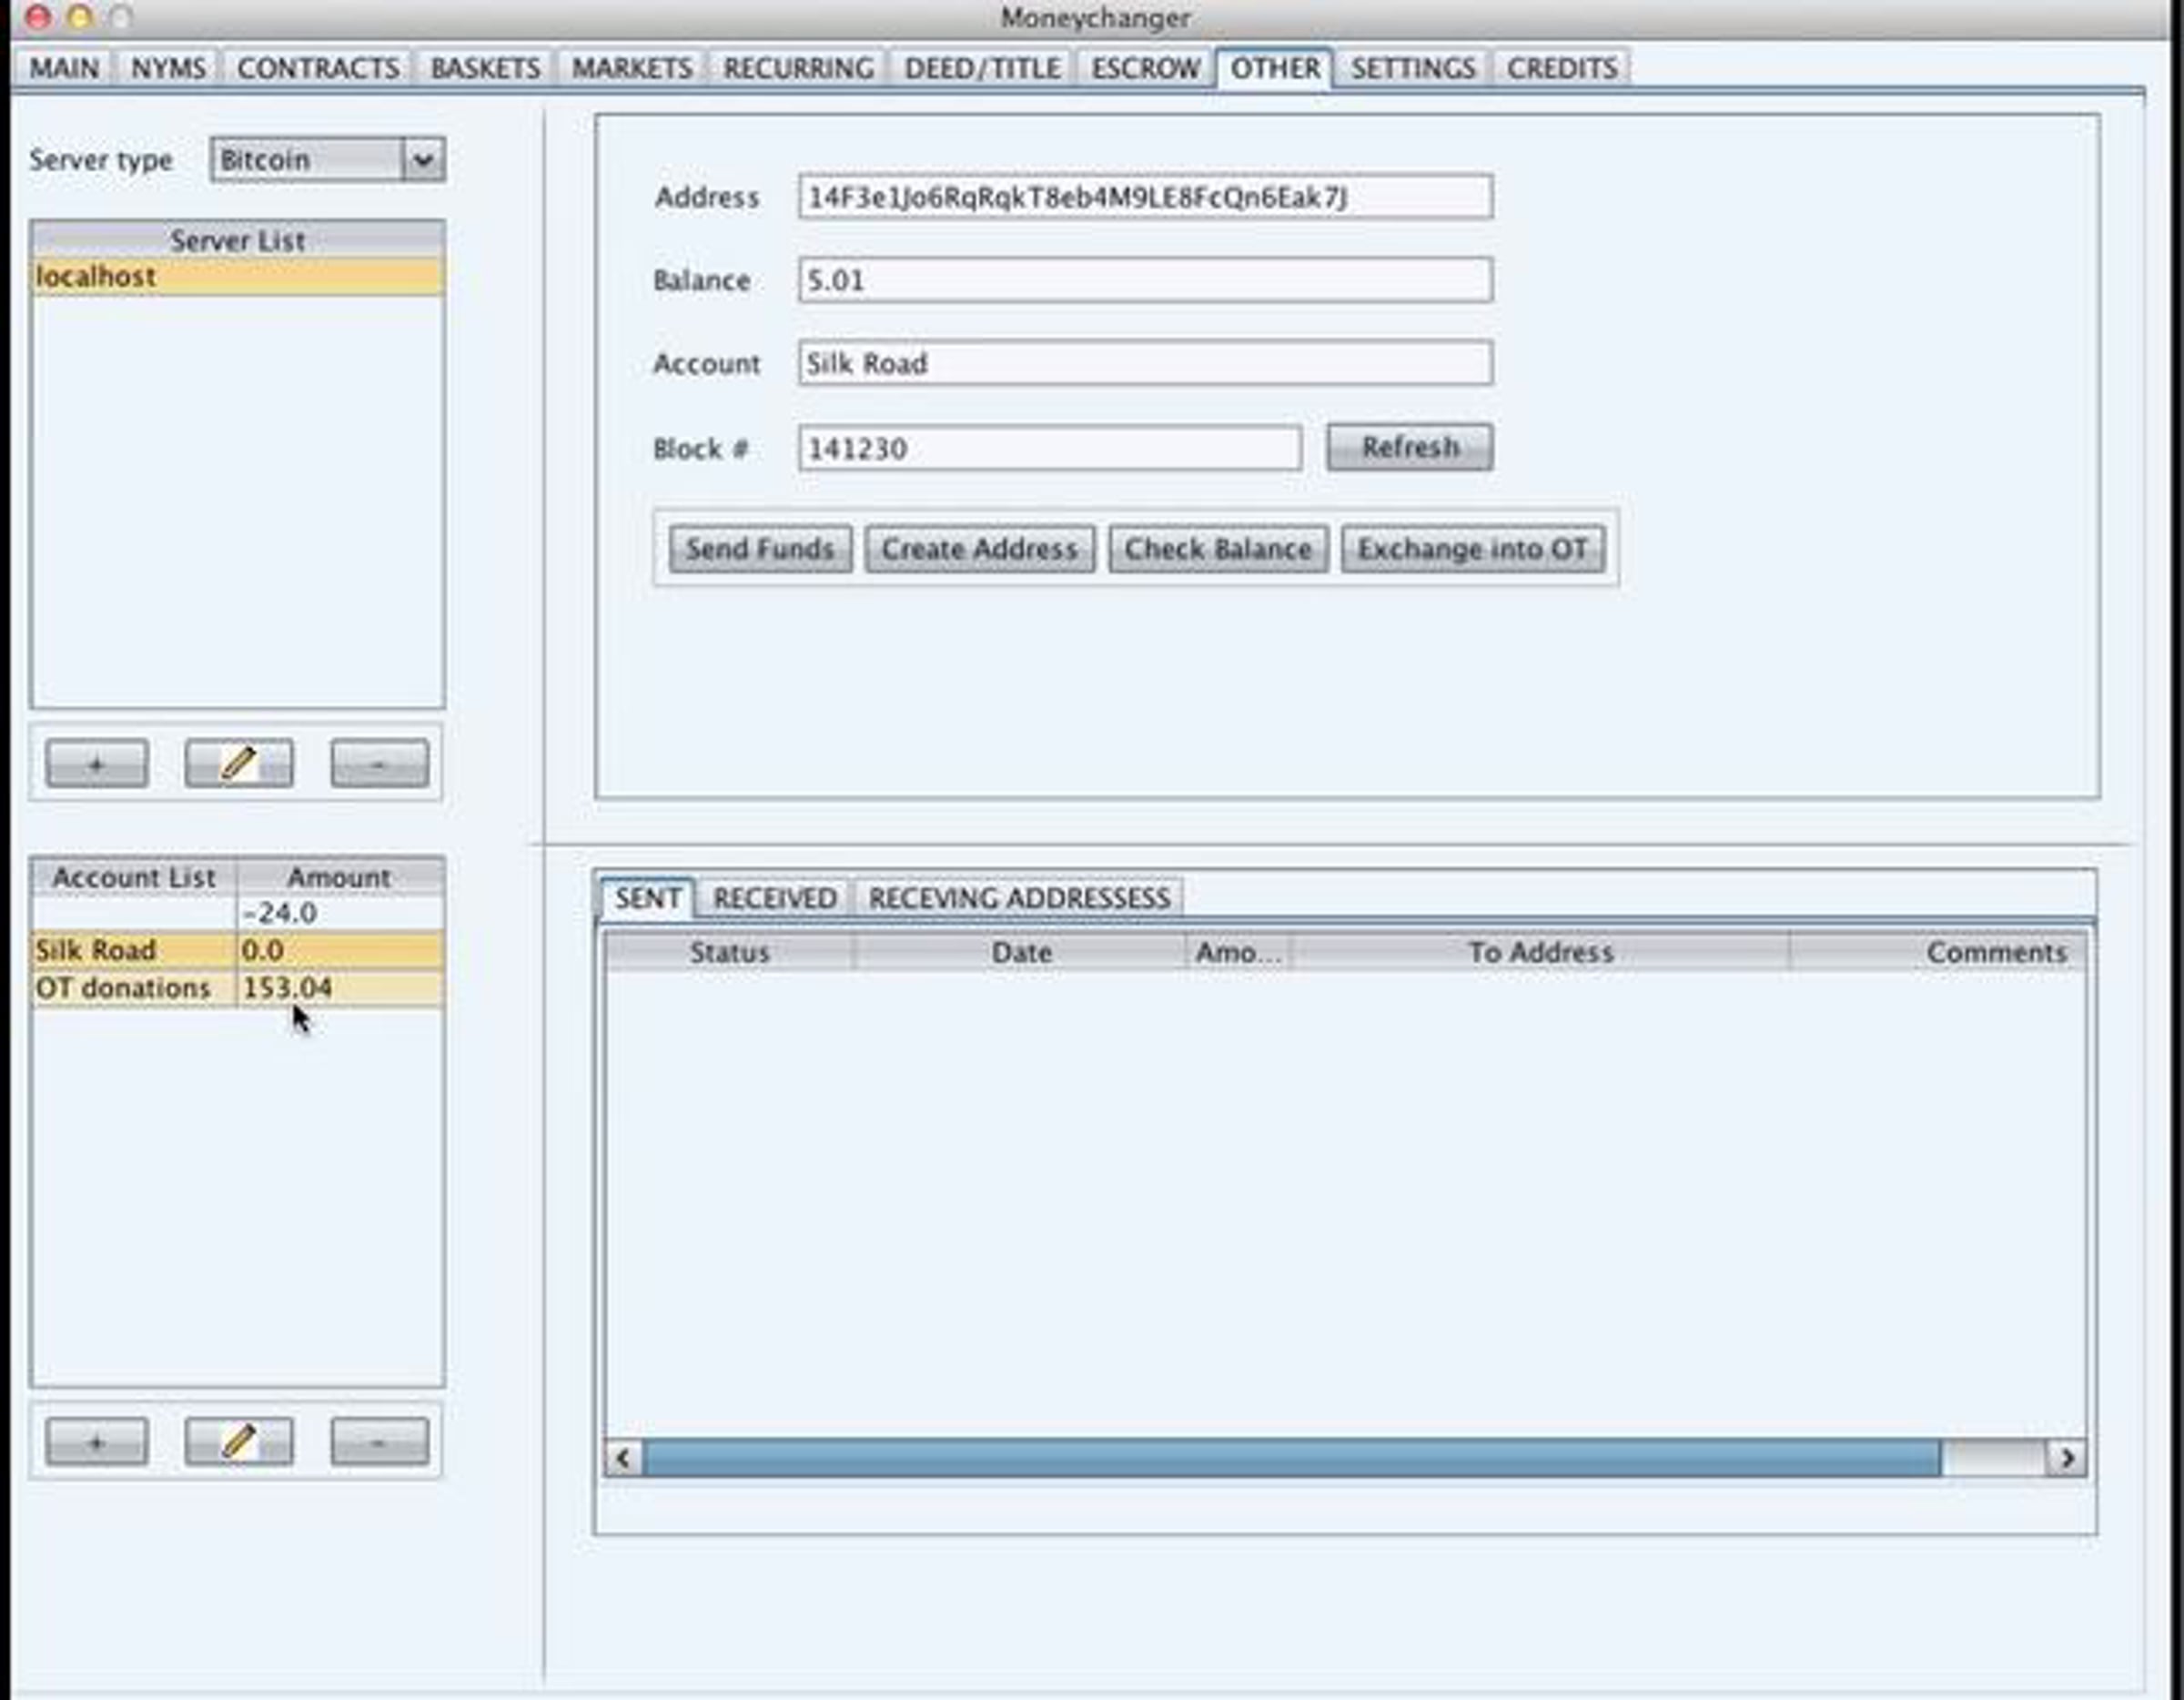The width and height of the screenshot is (2184, 1700).
Task: Select the OTHER tab
Action: (1275, 68)
